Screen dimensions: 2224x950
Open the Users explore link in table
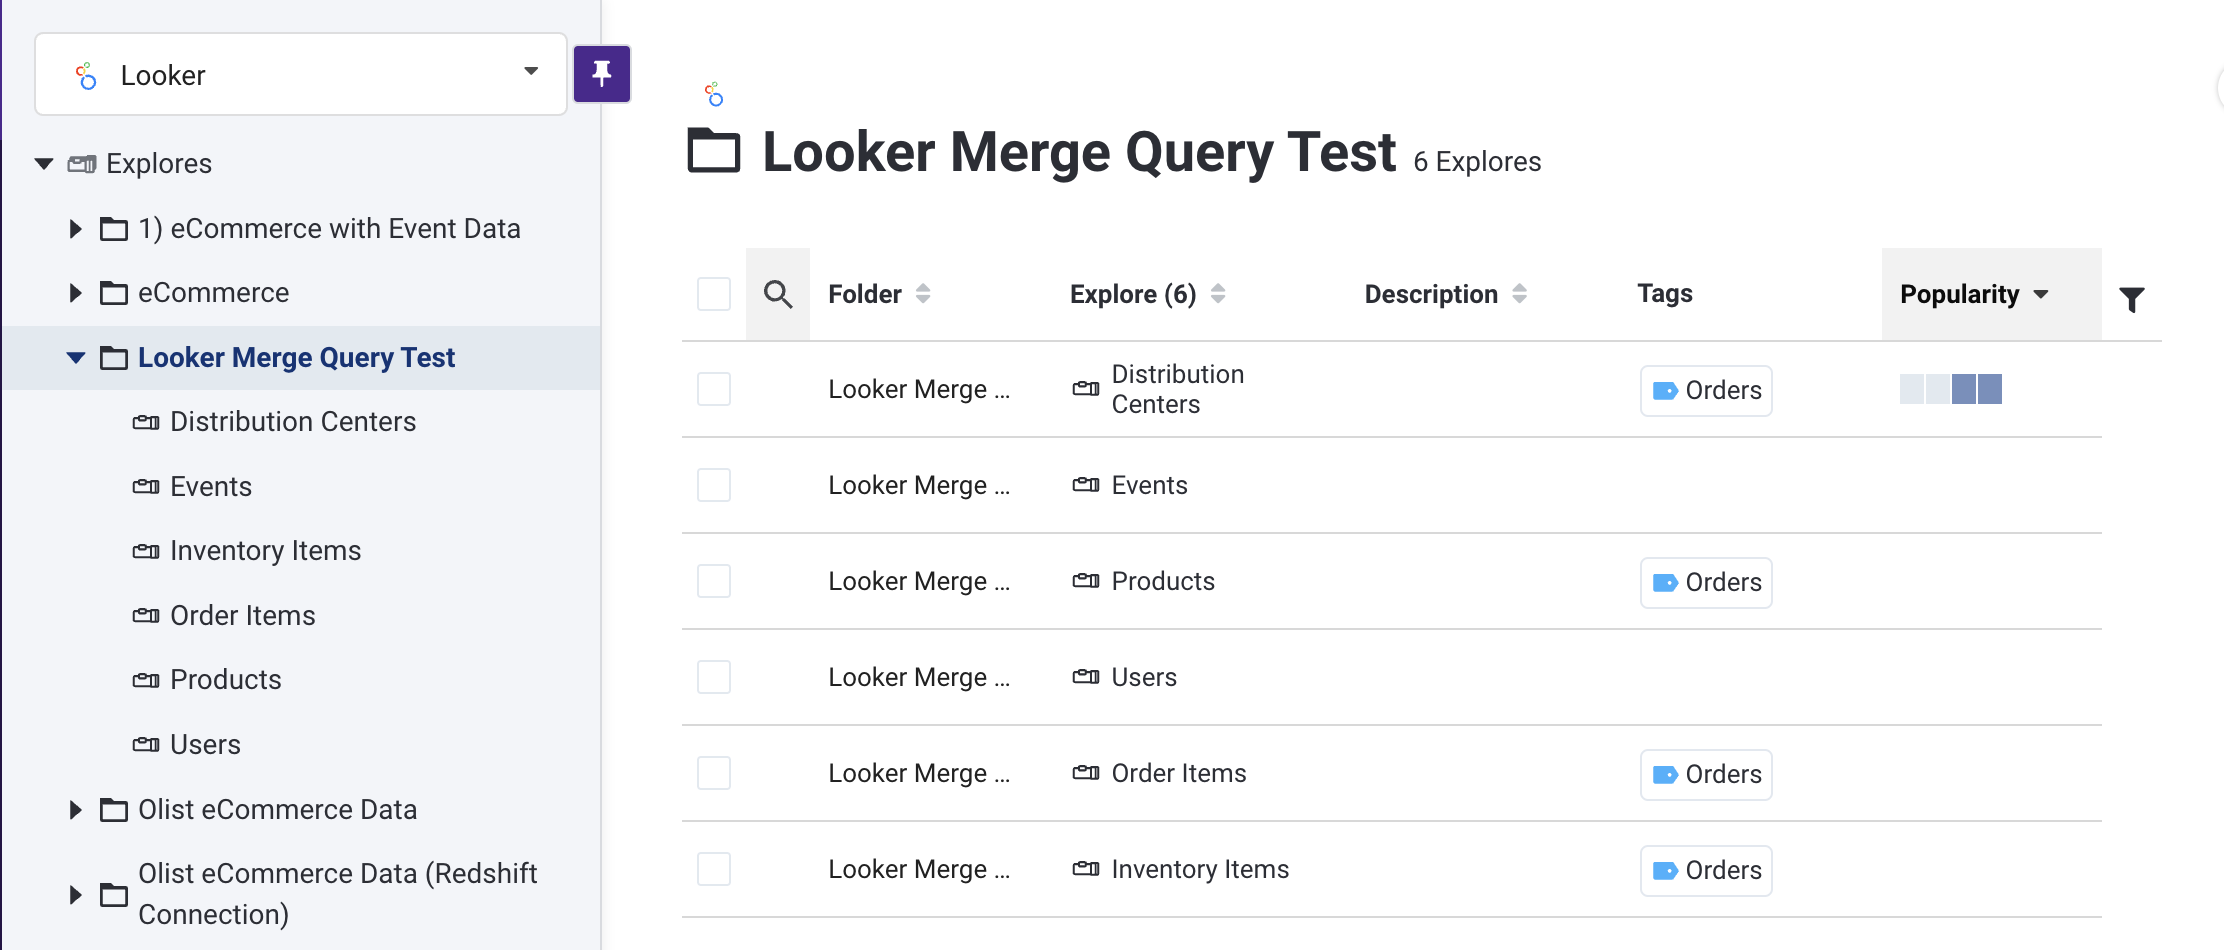pyautogui.click(x=1144, y=678)
